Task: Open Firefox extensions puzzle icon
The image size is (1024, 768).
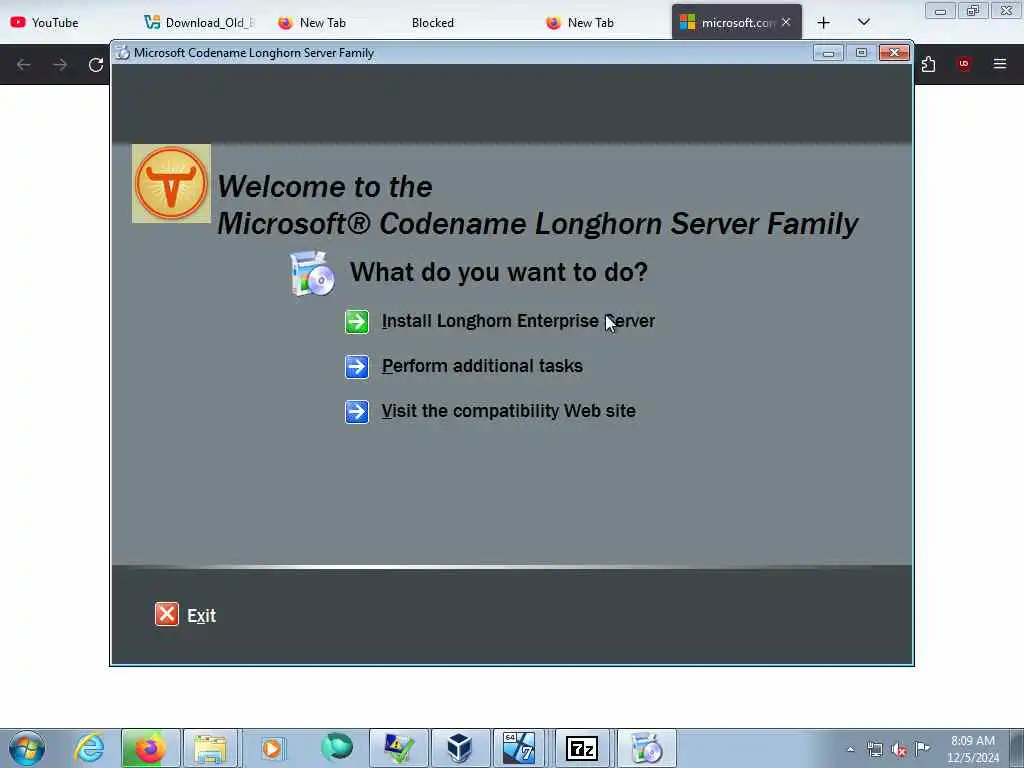Action: tap(929, 64)
